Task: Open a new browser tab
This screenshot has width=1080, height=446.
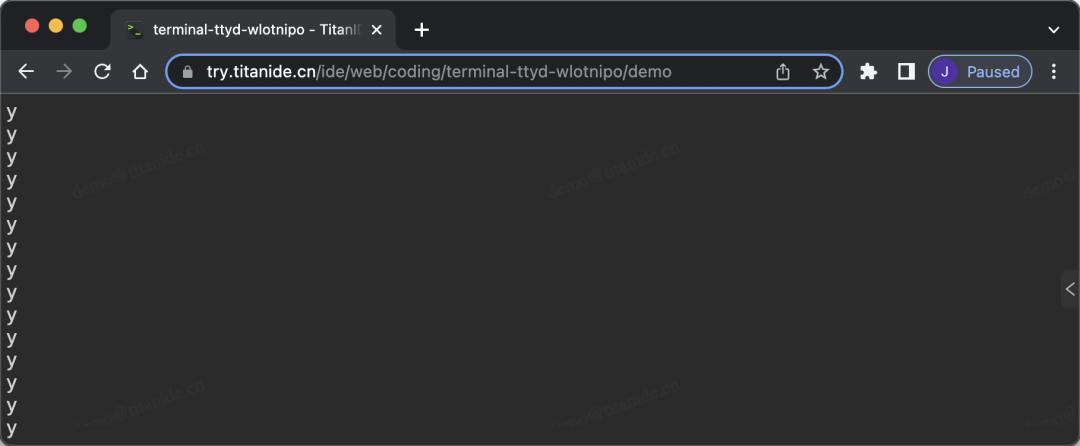Action: click(422, 30)
